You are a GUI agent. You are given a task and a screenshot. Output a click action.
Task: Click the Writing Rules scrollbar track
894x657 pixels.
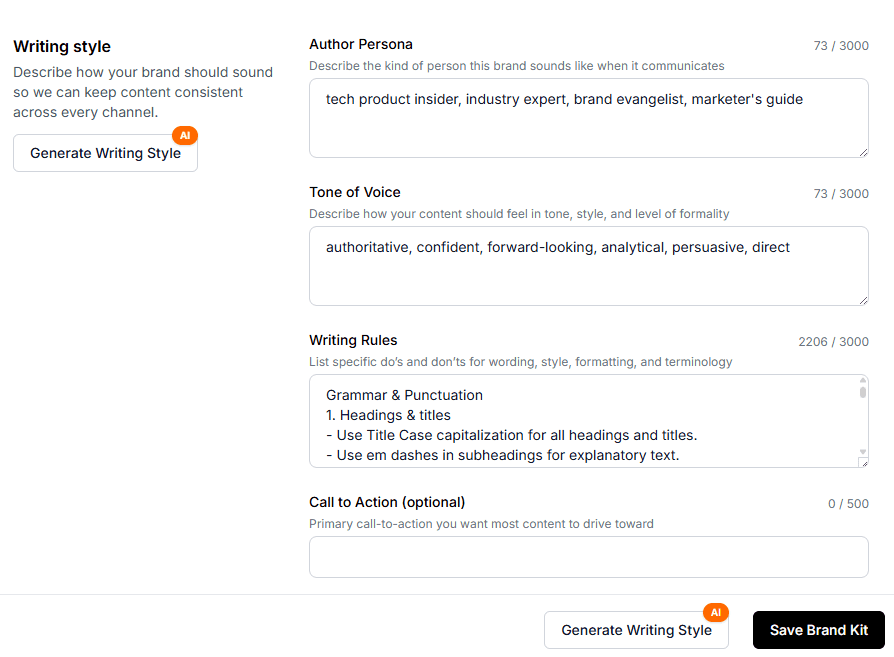tap(861, 420)
